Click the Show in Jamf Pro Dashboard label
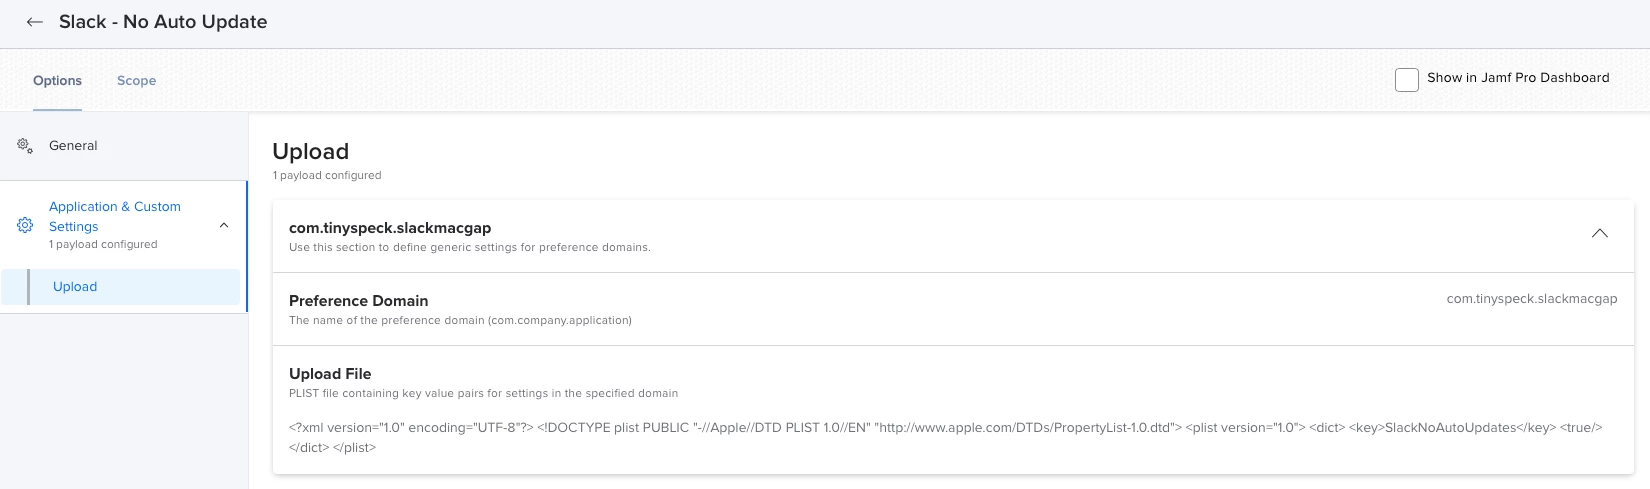This screenshot has height=489, width=1650. 1518,77
